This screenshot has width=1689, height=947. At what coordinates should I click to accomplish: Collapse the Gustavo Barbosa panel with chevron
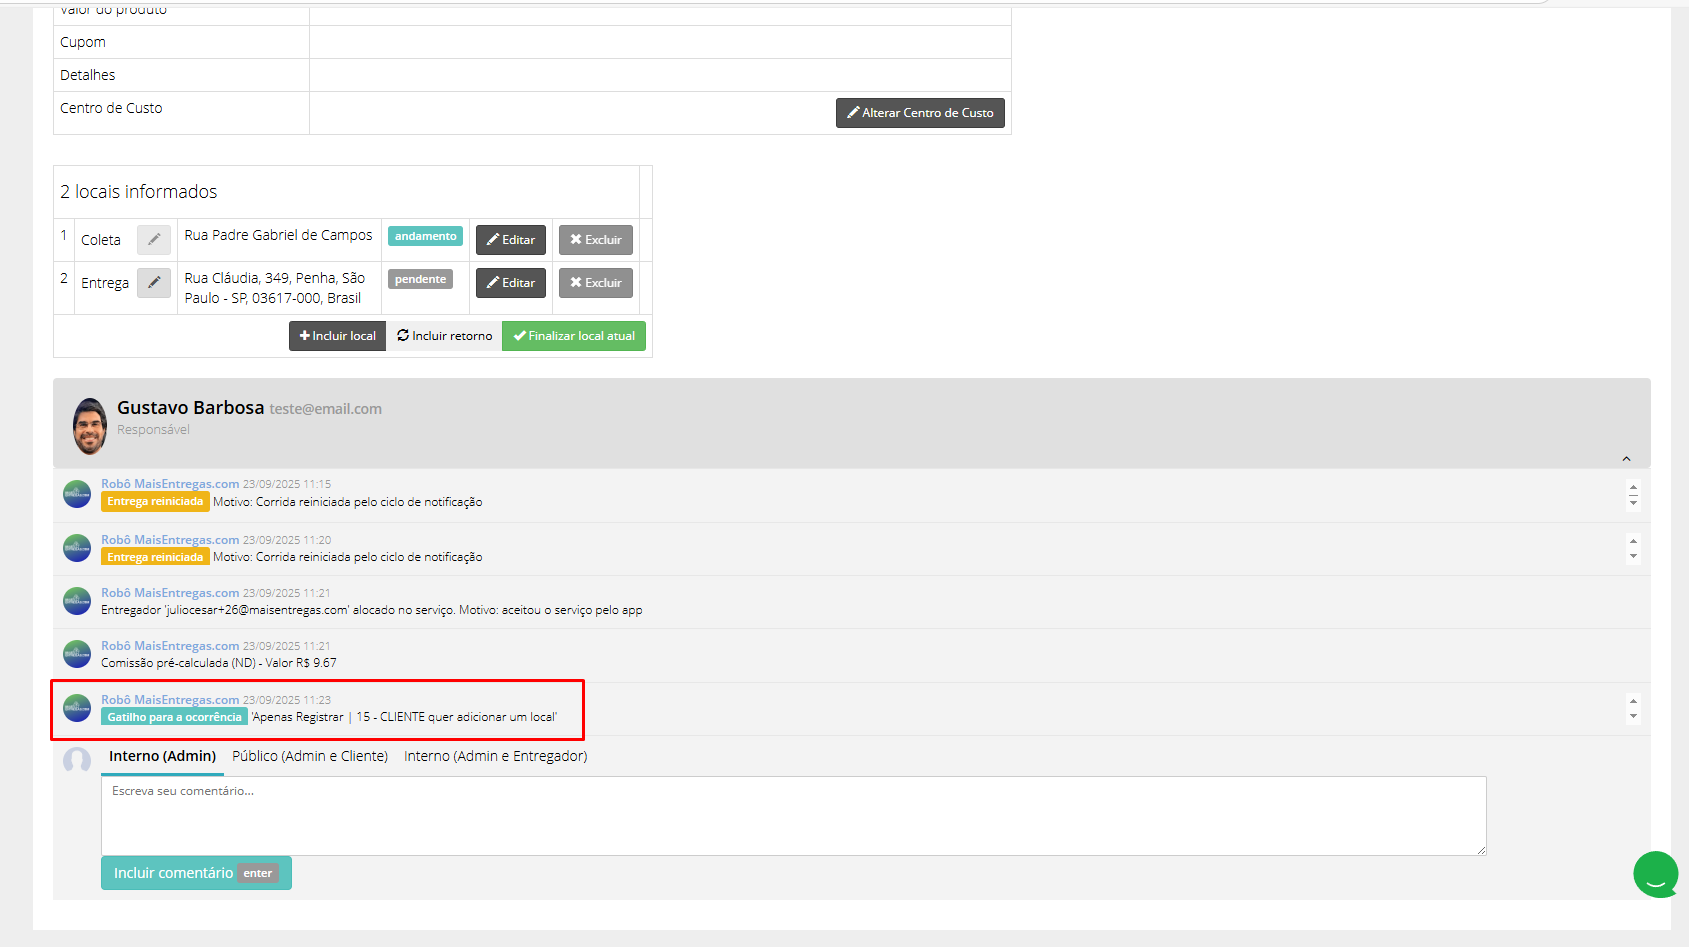tap(1626, 459)
